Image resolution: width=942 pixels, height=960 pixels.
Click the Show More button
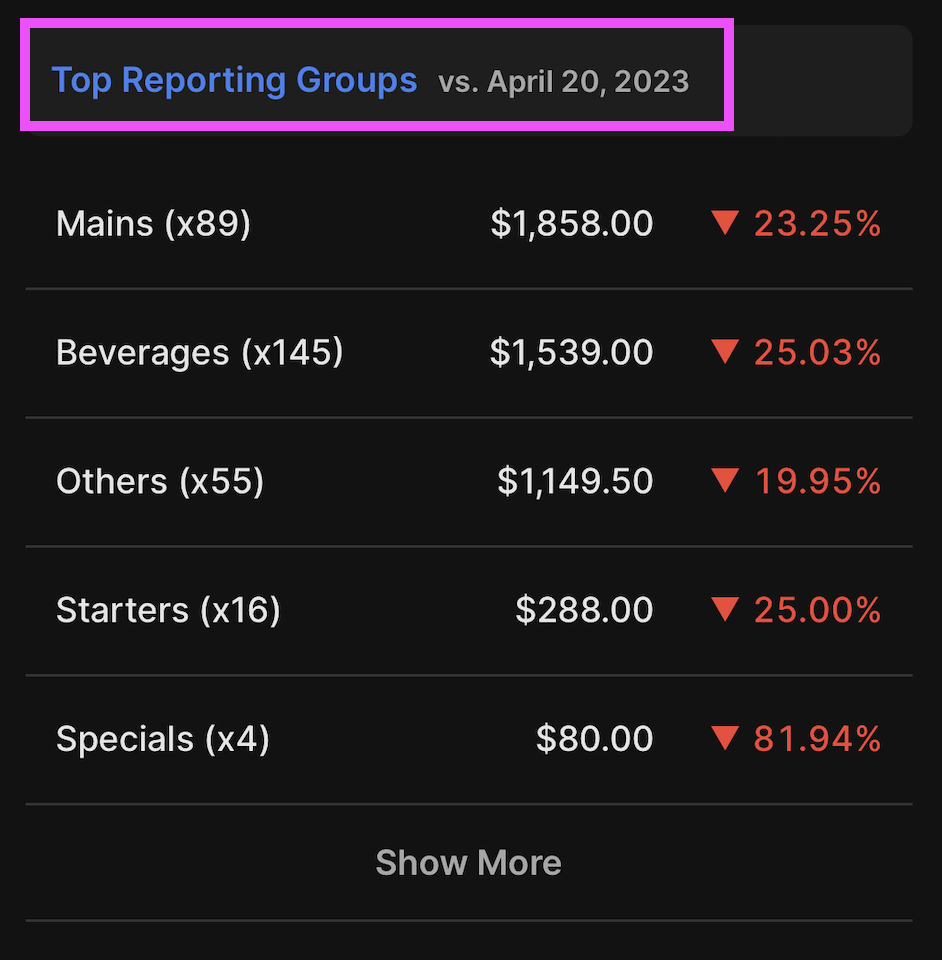point(468,862)
